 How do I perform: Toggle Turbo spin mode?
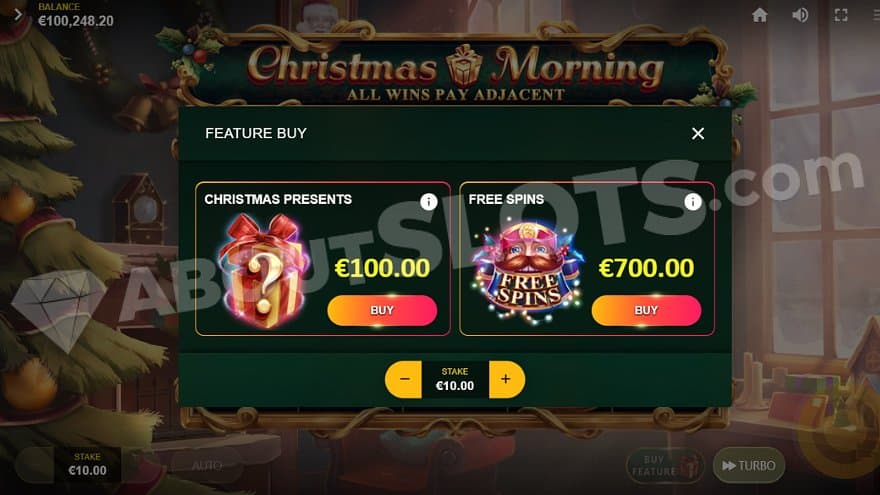point(749,465)
